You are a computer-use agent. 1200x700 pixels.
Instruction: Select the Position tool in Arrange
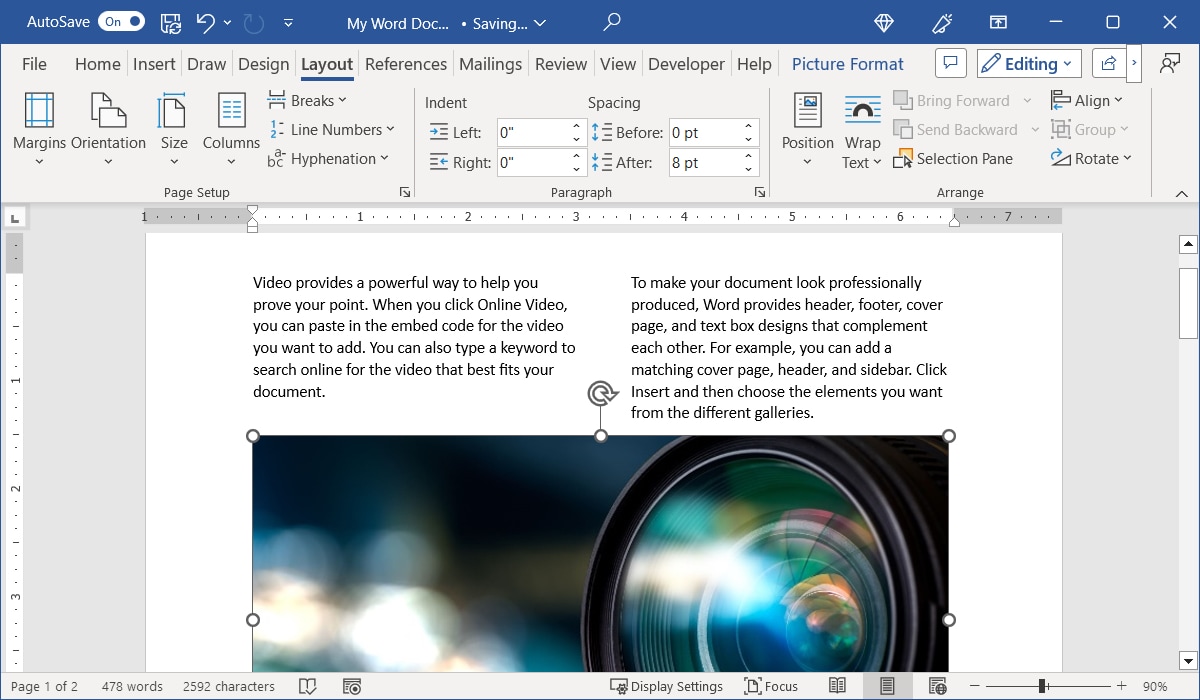tap(806, 128)
